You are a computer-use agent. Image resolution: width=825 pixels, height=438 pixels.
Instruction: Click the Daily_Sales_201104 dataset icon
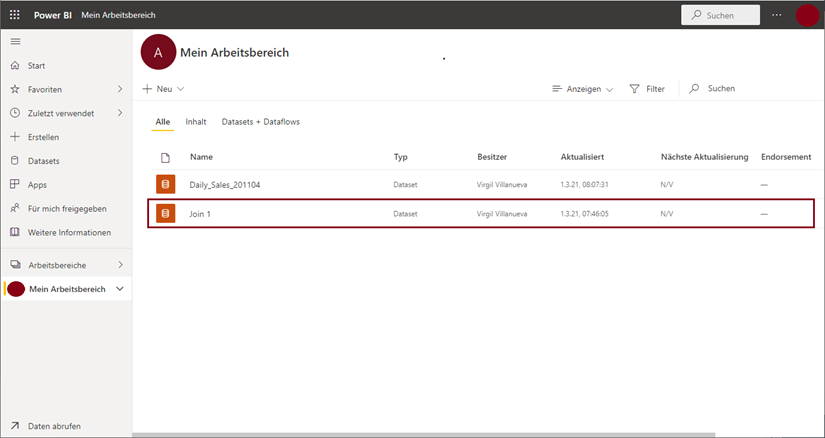point(165,185)
